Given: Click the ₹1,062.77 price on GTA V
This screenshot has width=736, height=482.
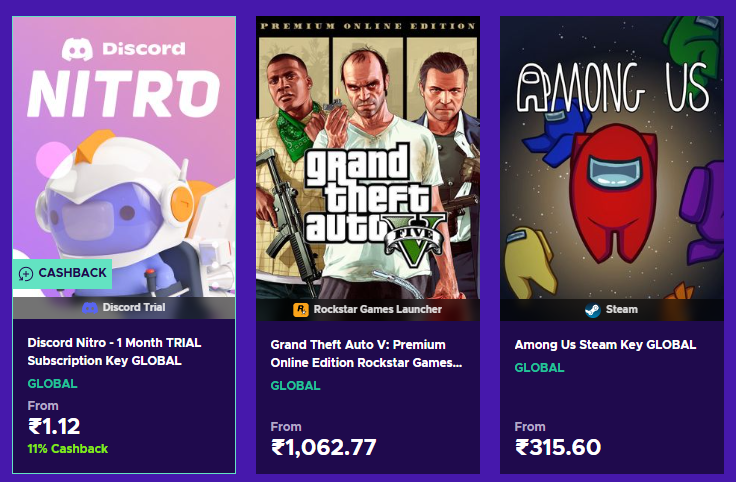Looking at the screenshot, I should (x=323, y=447).
